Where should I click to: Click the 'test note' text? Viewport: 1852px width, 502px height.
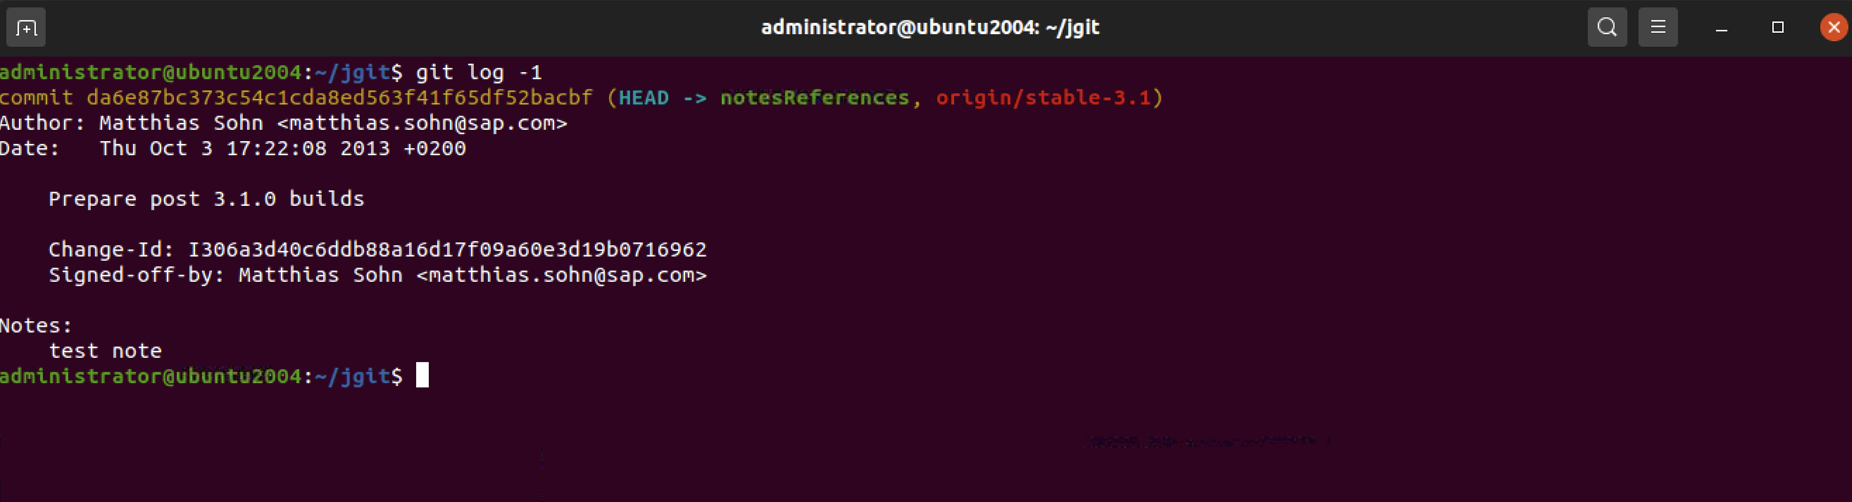tap(105, 351)
